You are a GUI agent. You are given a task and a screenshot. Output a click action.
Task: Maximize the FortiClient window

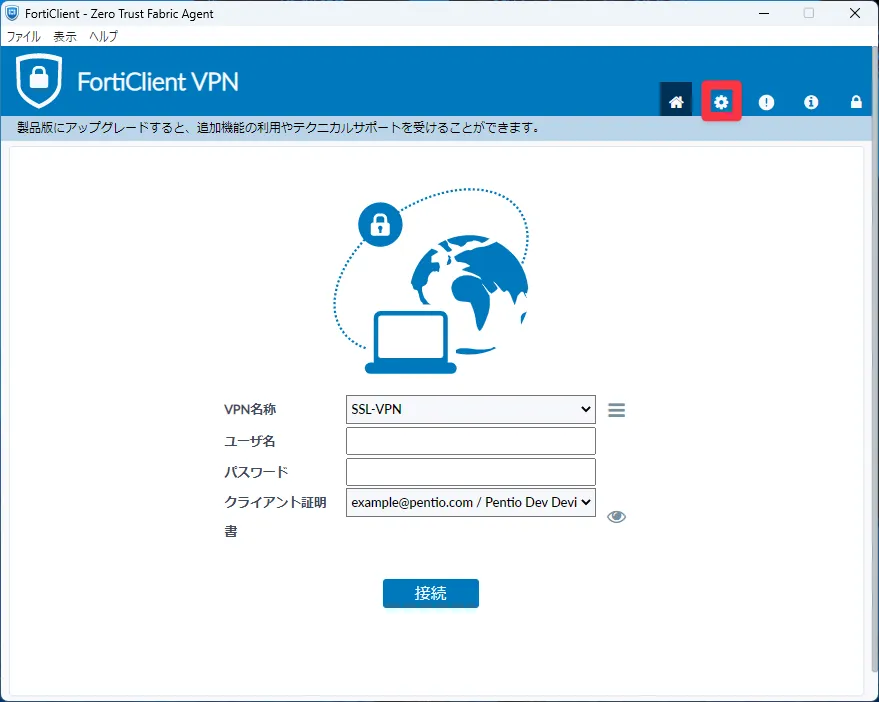click(x=808, y=14)
